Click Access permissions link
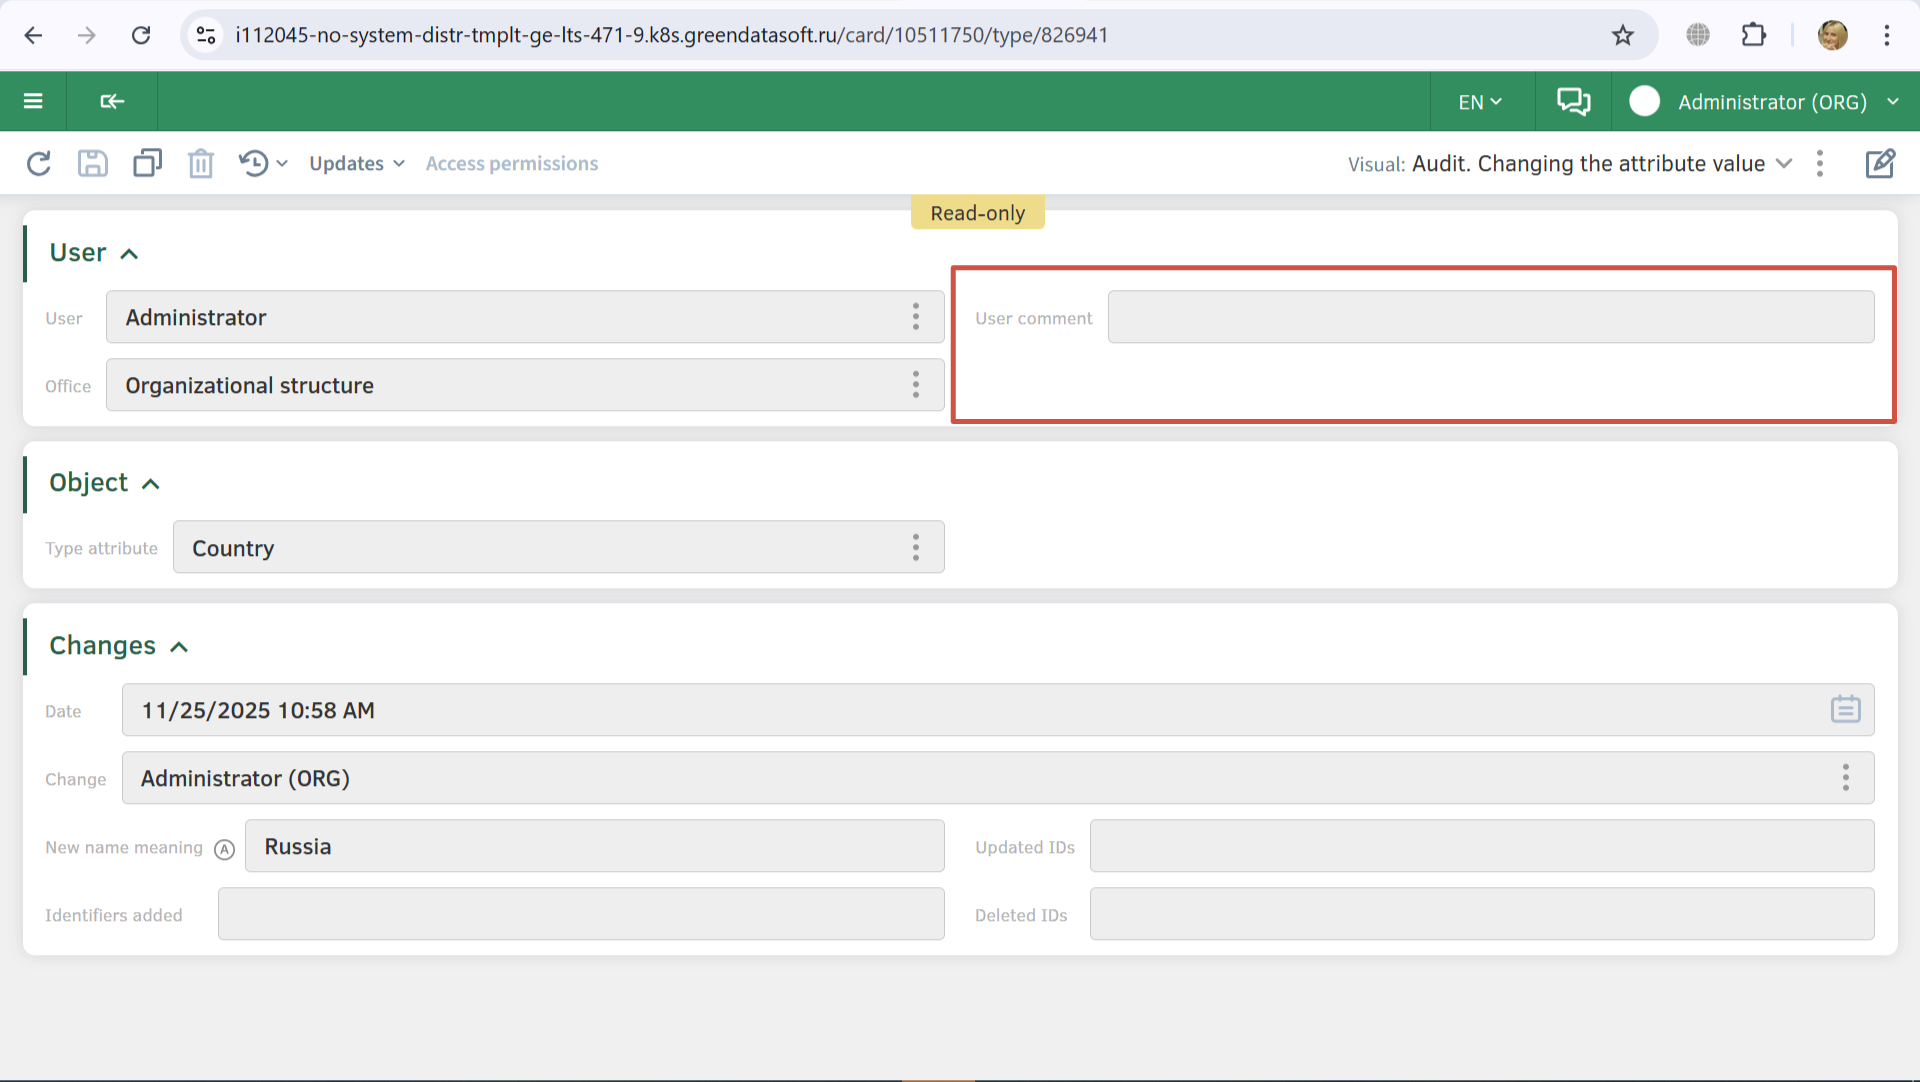The image size is (1920, 1082). click(x=512, y=163)
